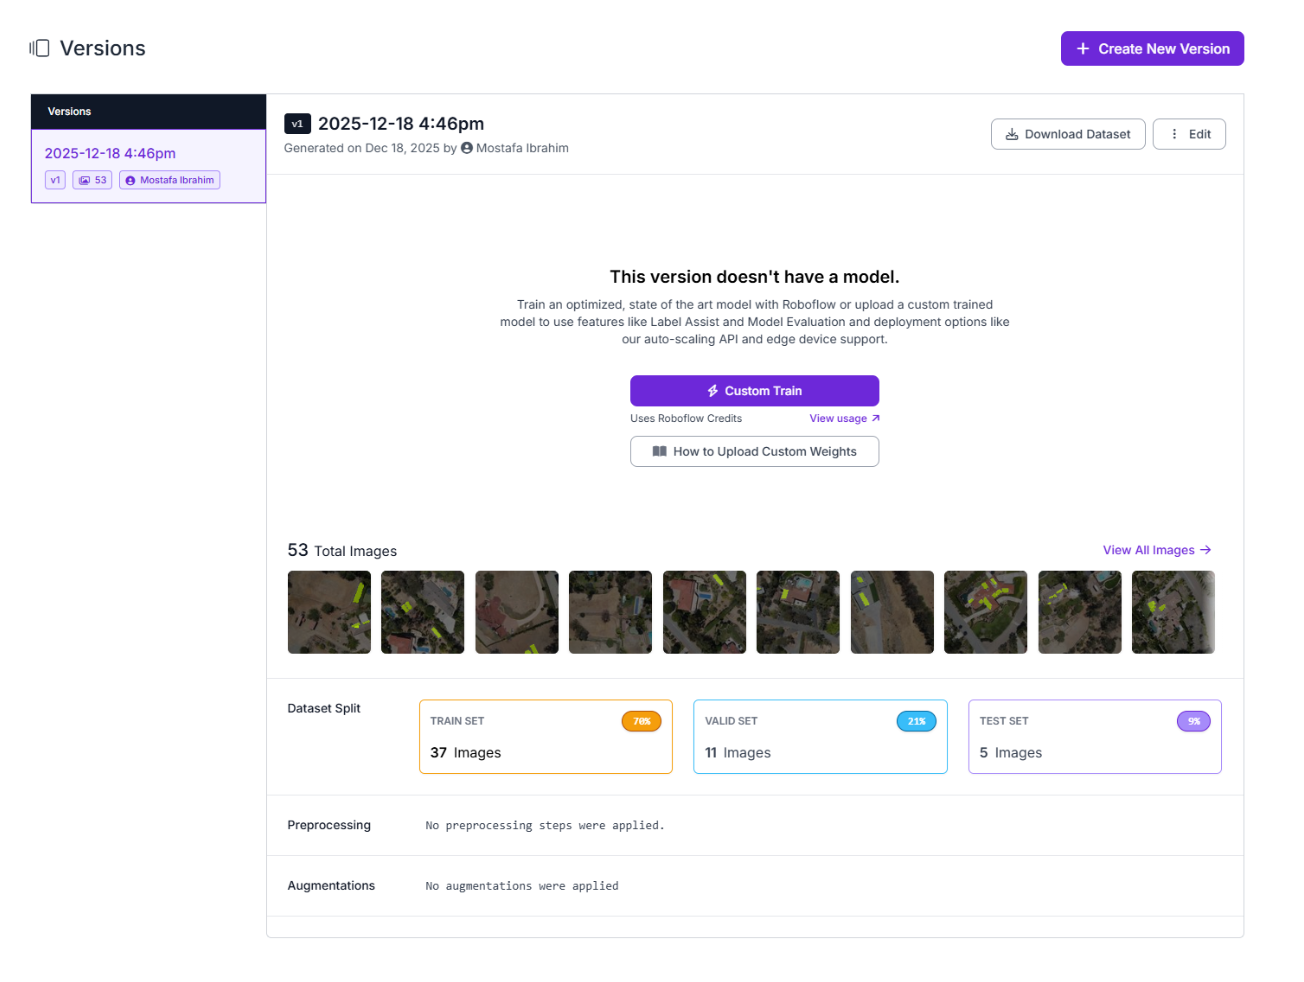1304x982 pixels.
Task: Click the orange 70% train badge
Action: point(641,721)
